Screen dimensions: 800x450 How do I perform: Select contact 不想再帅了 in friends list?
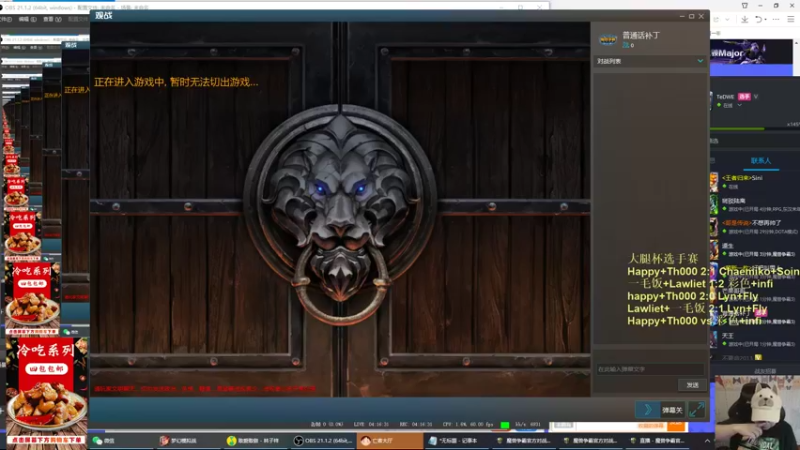pos(754,227)
